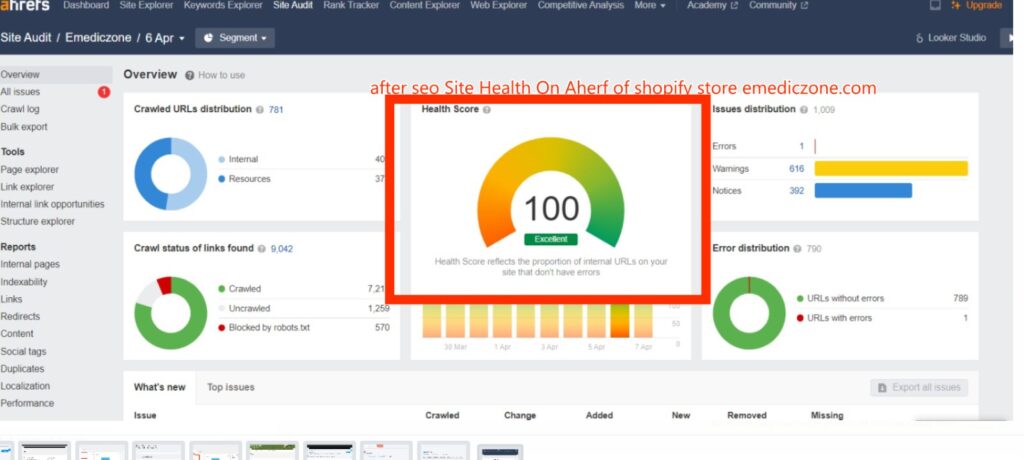Open the How to use guide
This screenshot has width=1024, height=460.
point(214,75)
